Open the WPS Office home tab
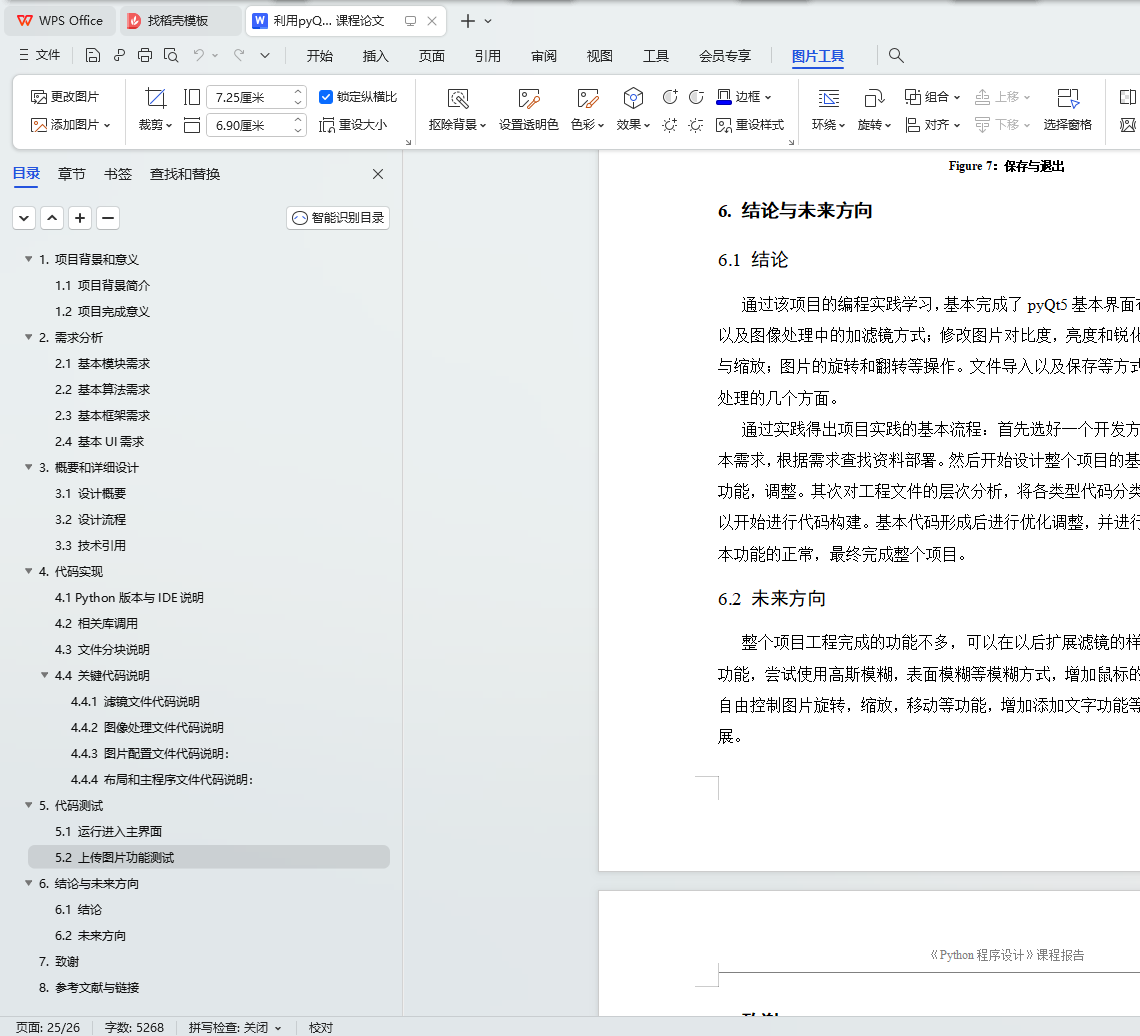Screen dimensions: 1140x1036 60,21
